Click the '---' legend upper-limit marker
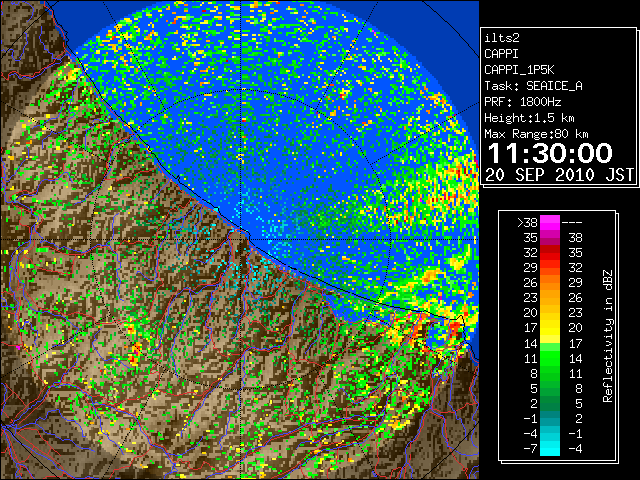The image size is (640, 480). (572, 223)
